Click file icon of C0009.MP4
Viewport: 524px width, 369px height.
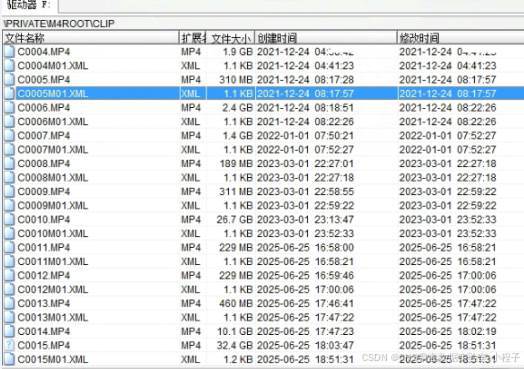coord(9,192)
